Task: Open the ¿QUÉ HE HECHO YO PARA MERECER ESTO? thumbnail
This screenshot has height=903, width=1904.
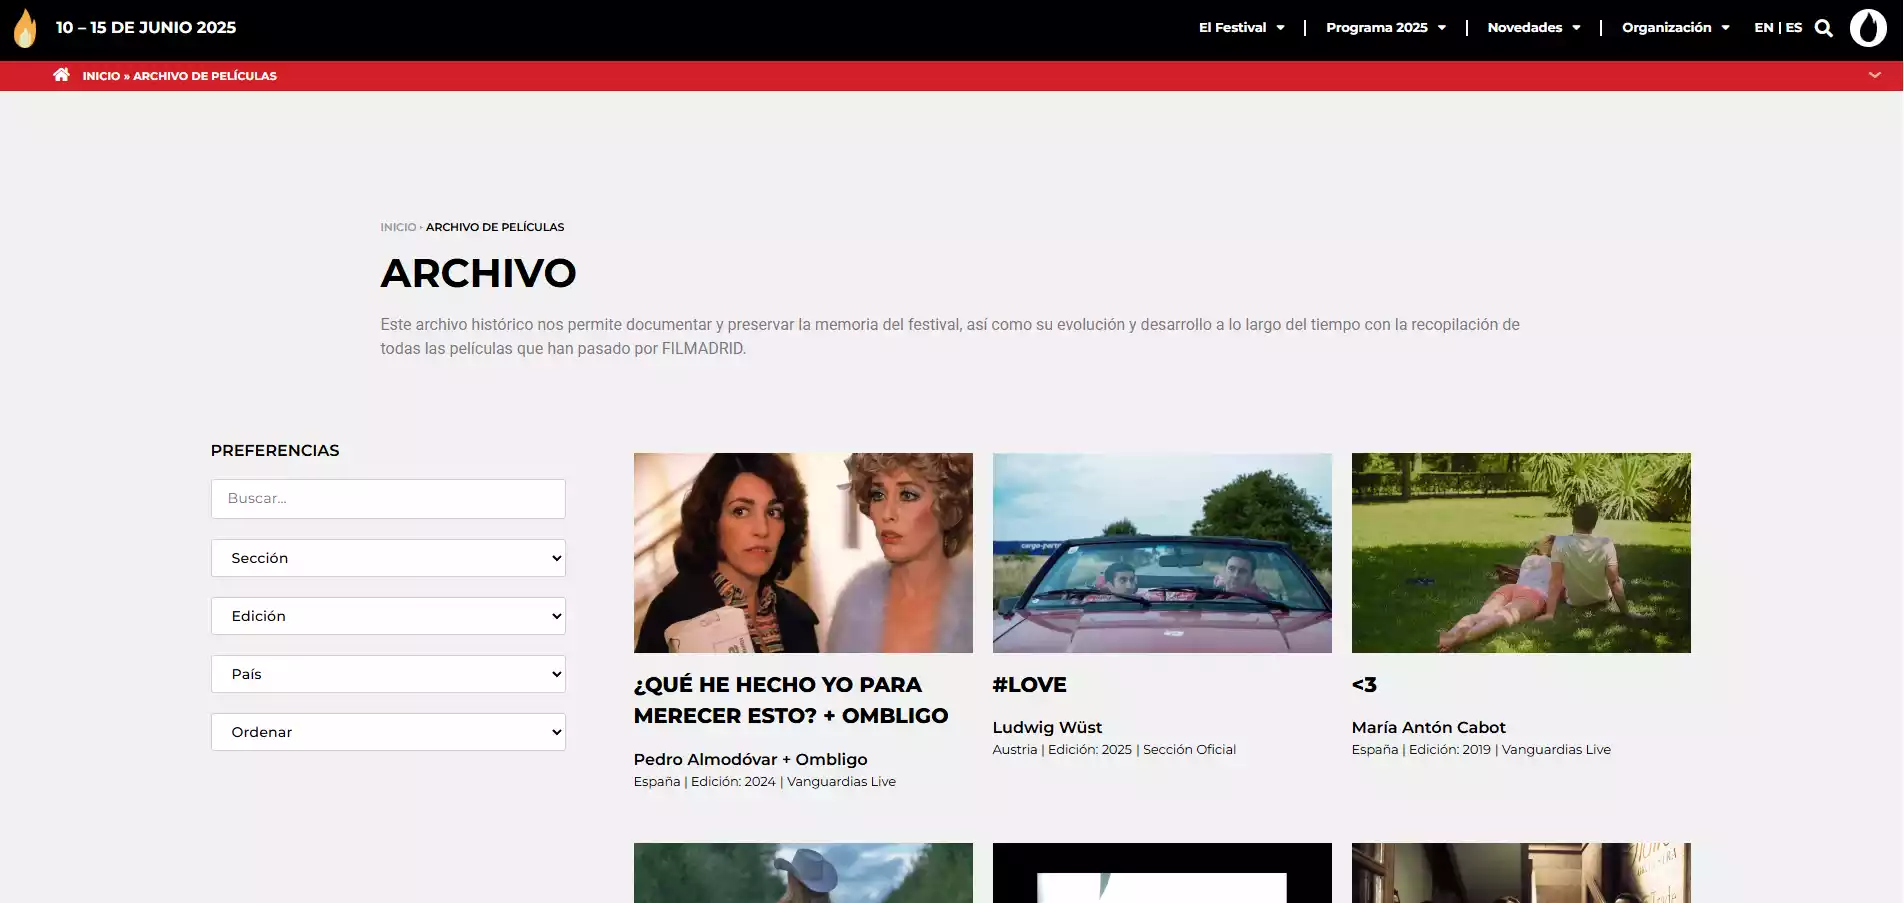Action: coord(803,552)
